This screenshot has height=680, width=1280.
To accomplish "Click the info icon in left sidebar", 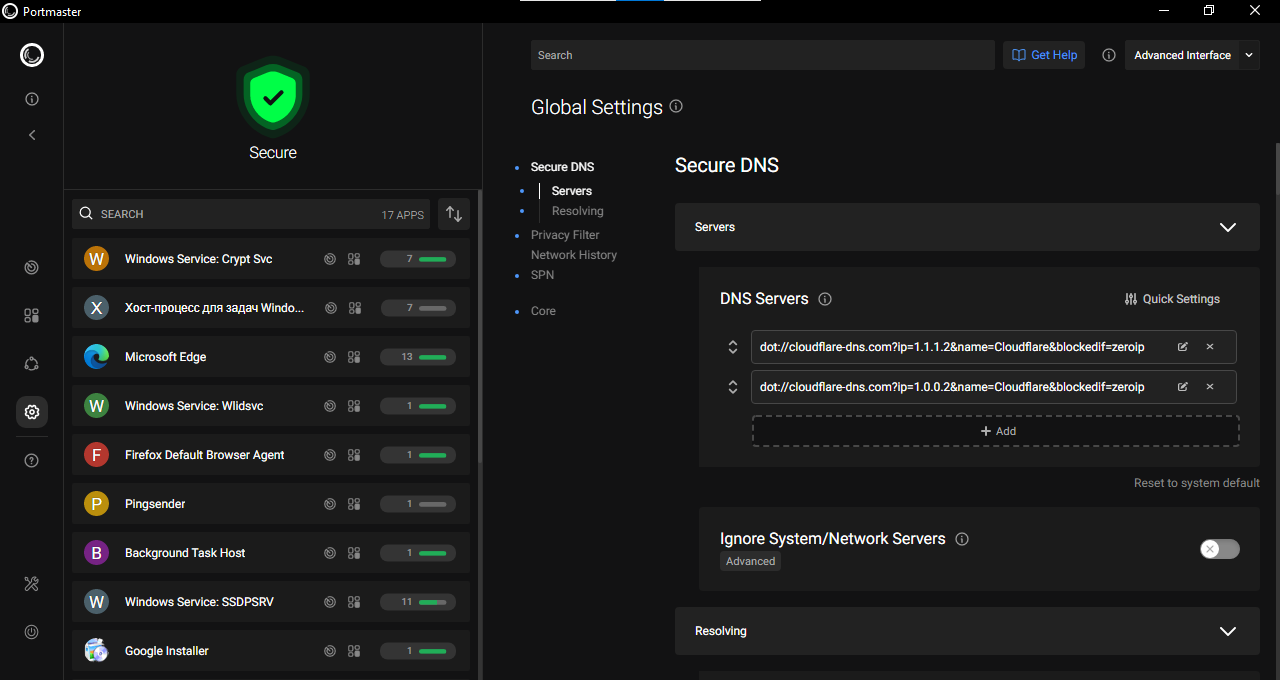I will [32, 99].
